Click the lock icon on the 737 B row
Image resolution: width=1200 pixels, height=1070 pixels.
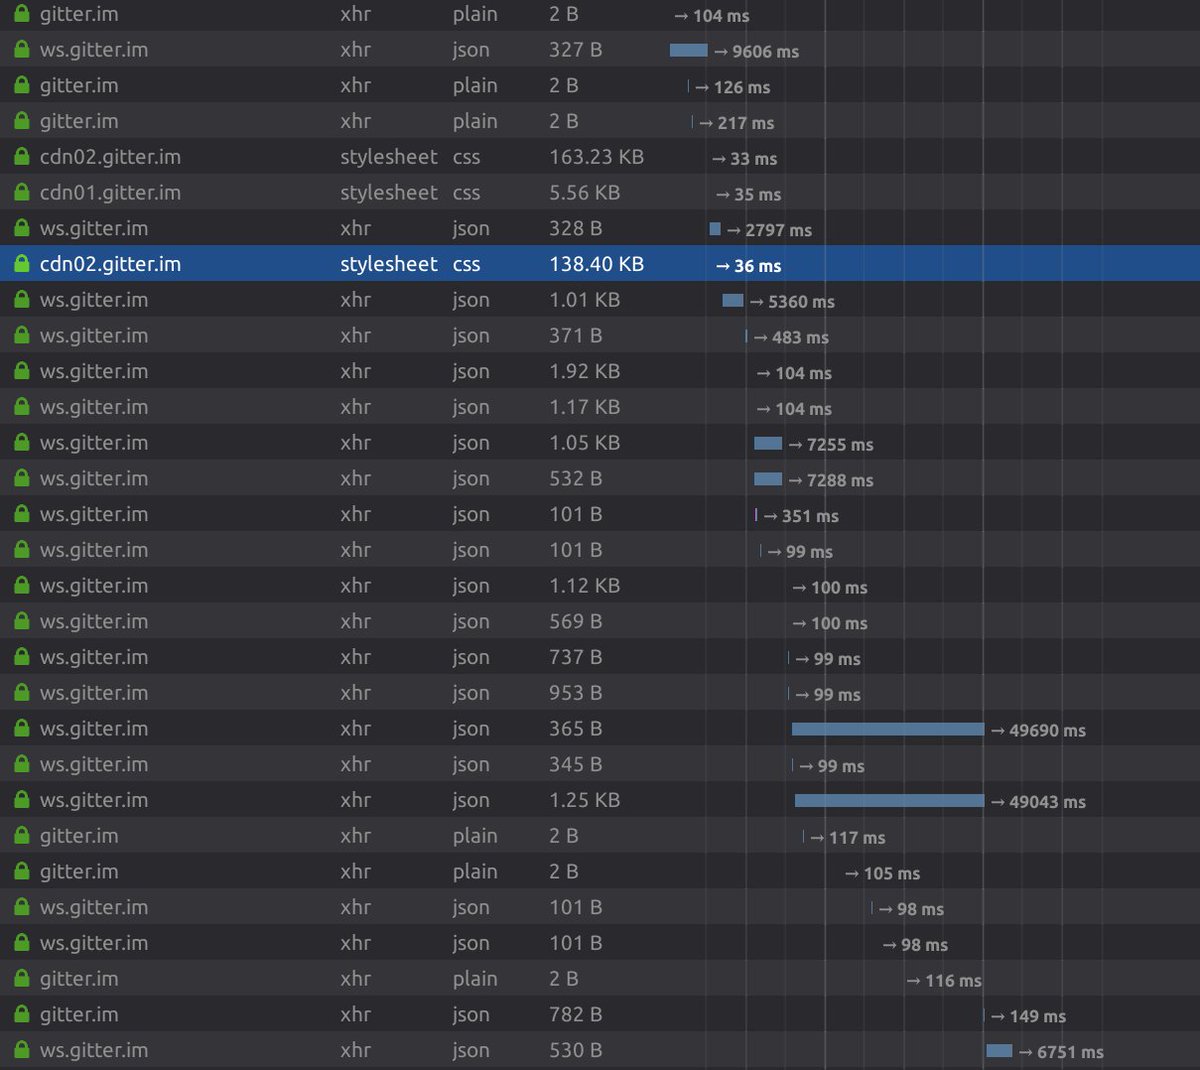(x=21, y=657)
